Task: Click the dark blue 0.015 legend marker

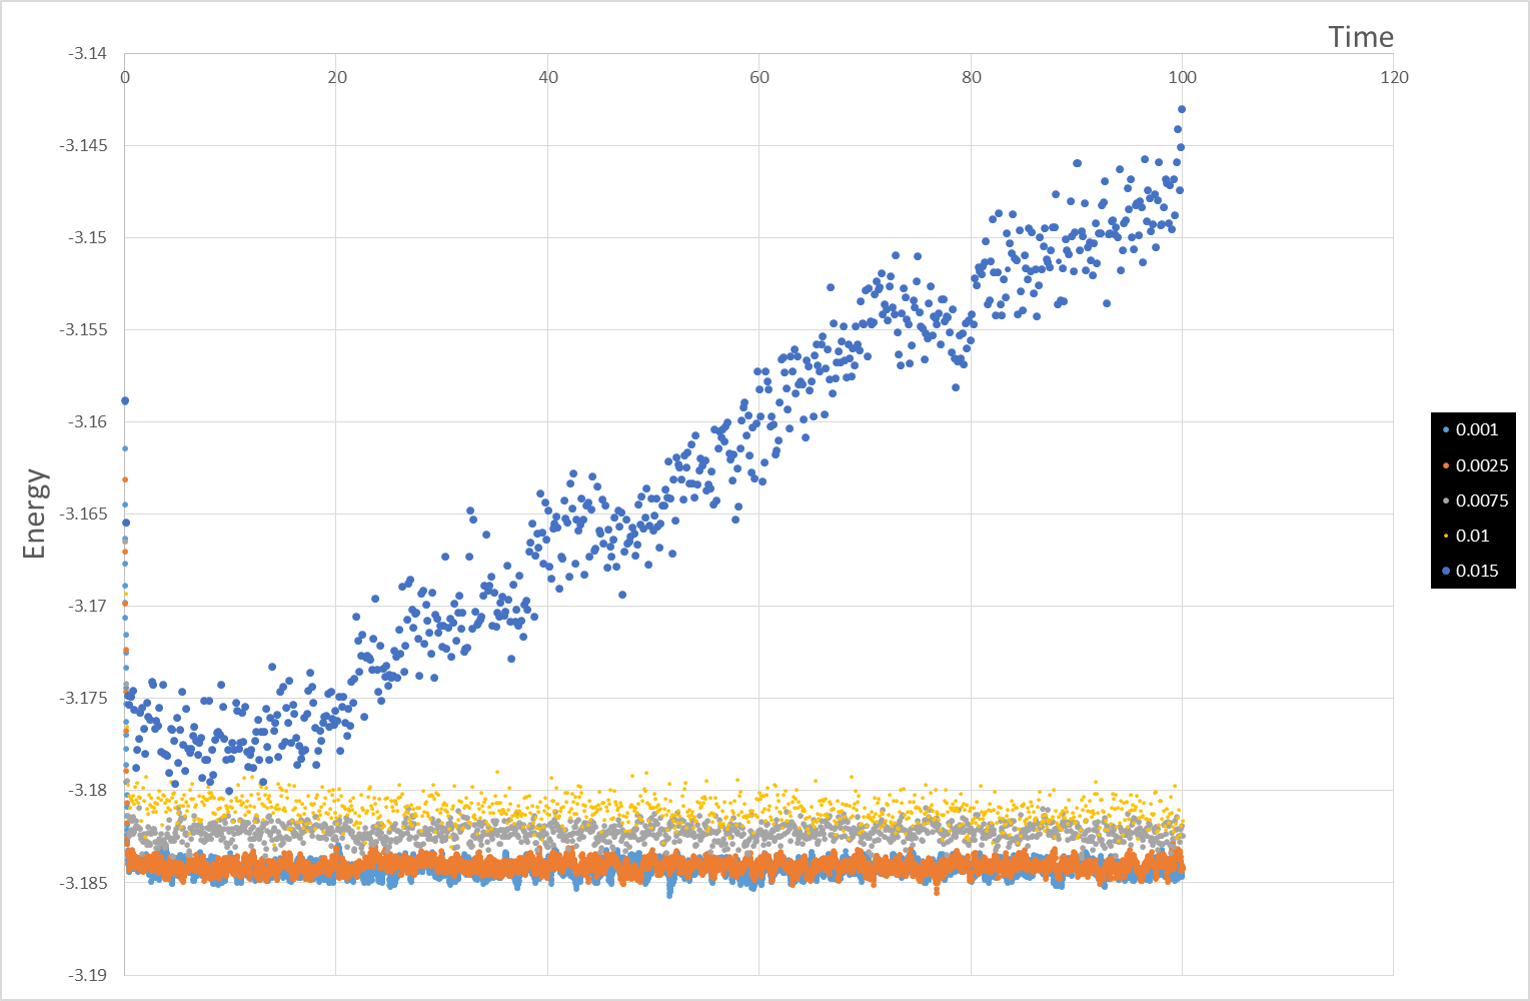Action: tap(1446, 571)
